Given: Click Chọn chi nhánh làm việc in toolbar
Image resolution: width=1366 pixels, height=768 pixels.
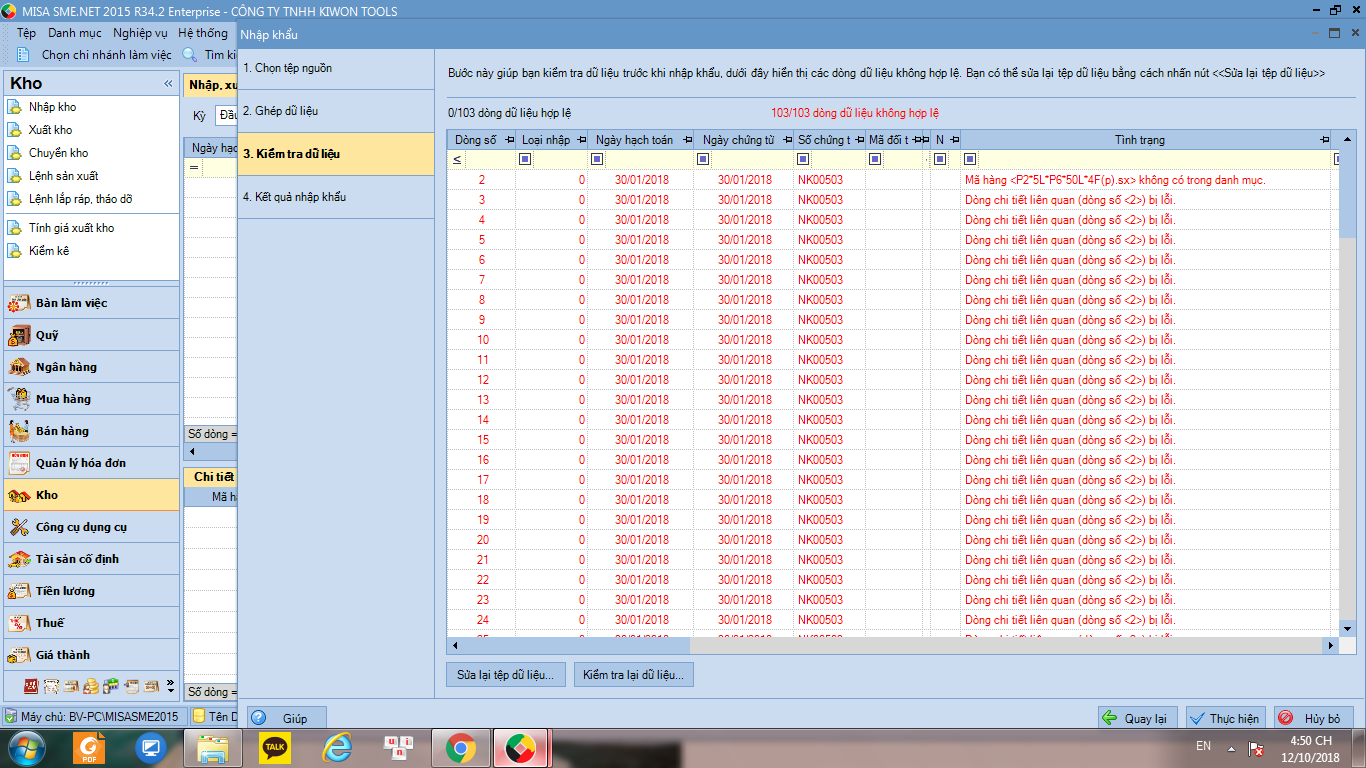Looking at the screenshot, I should pos(107,55).
